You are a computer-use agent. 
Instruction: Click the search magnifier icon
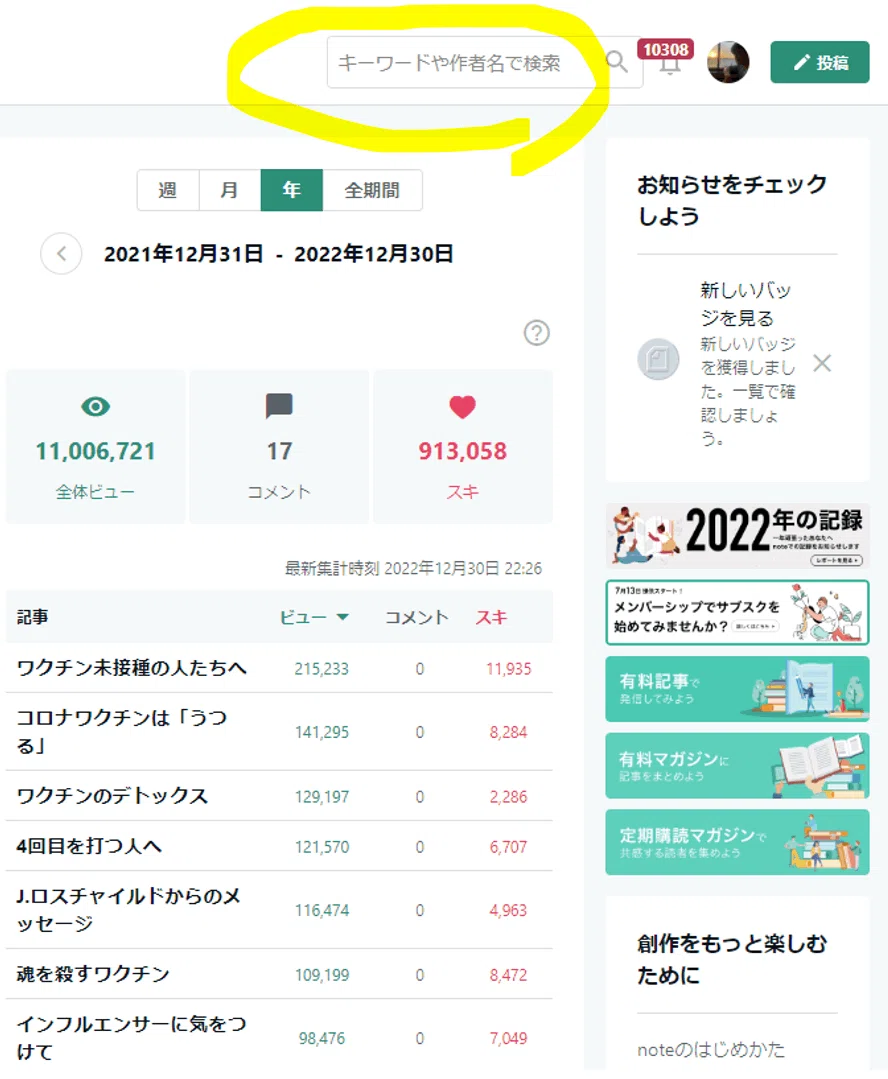click(x=617, y=62)
